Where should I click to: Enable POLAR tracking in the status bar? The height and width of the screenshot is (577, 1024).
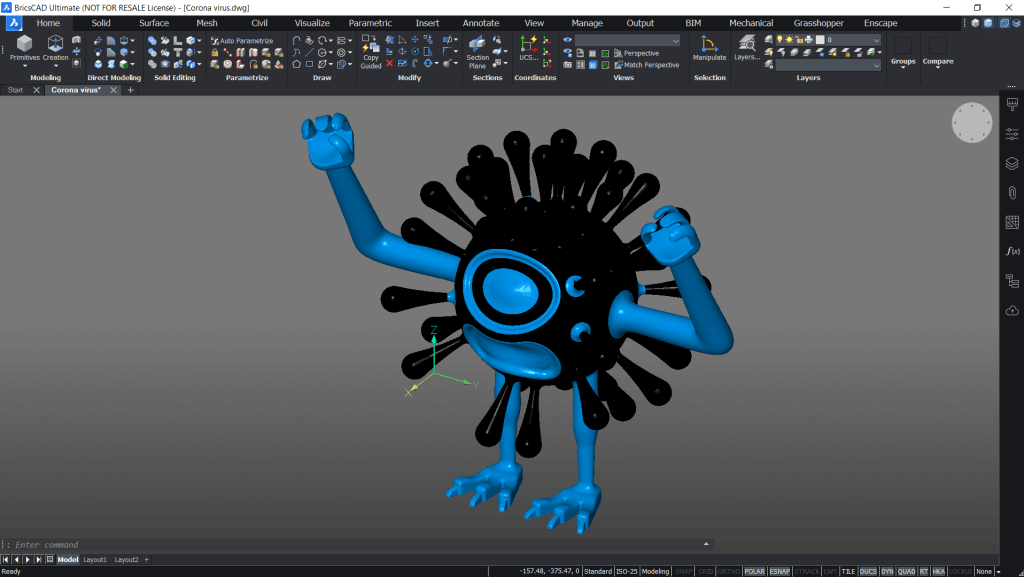click(x=754, y=569)
